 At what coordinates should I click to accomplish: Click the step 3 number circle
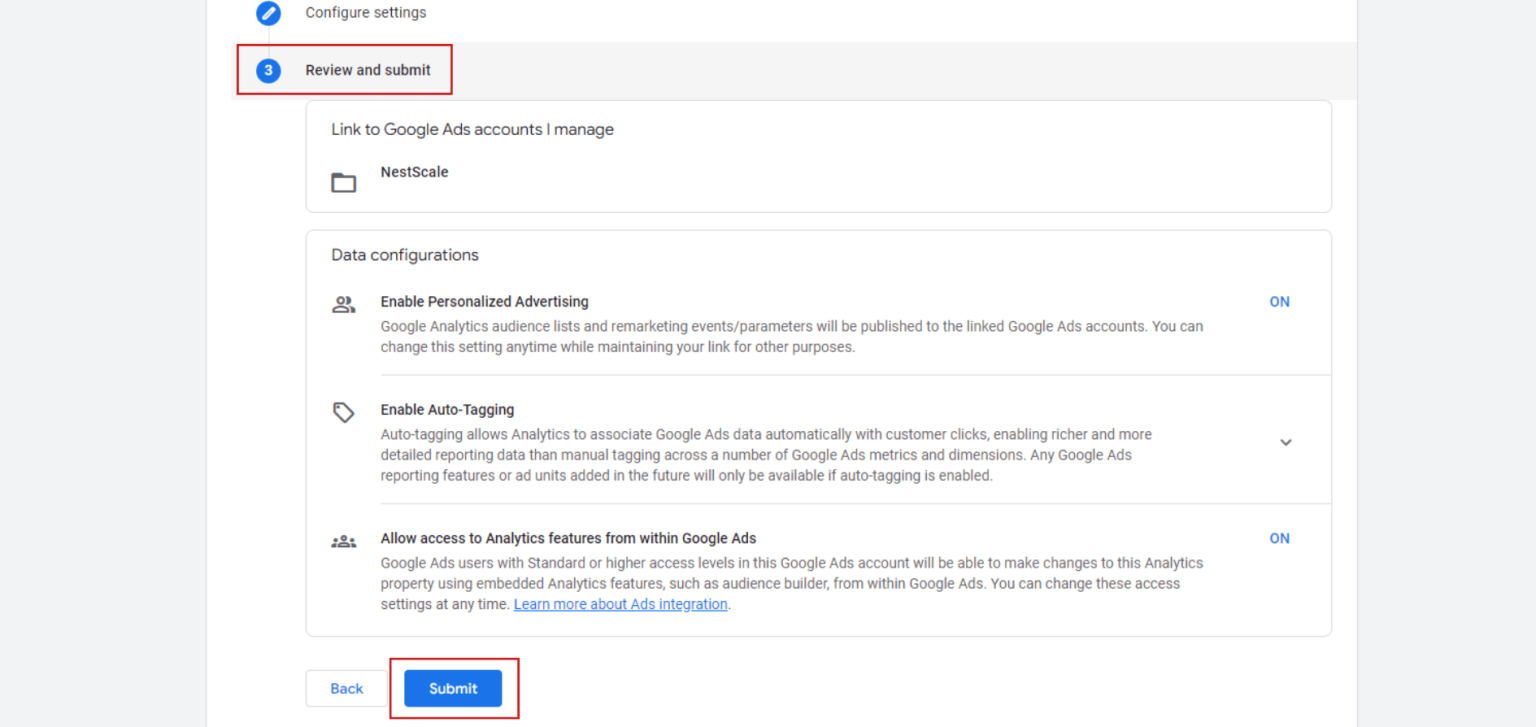pyautogui.click(x=268, y=70)
